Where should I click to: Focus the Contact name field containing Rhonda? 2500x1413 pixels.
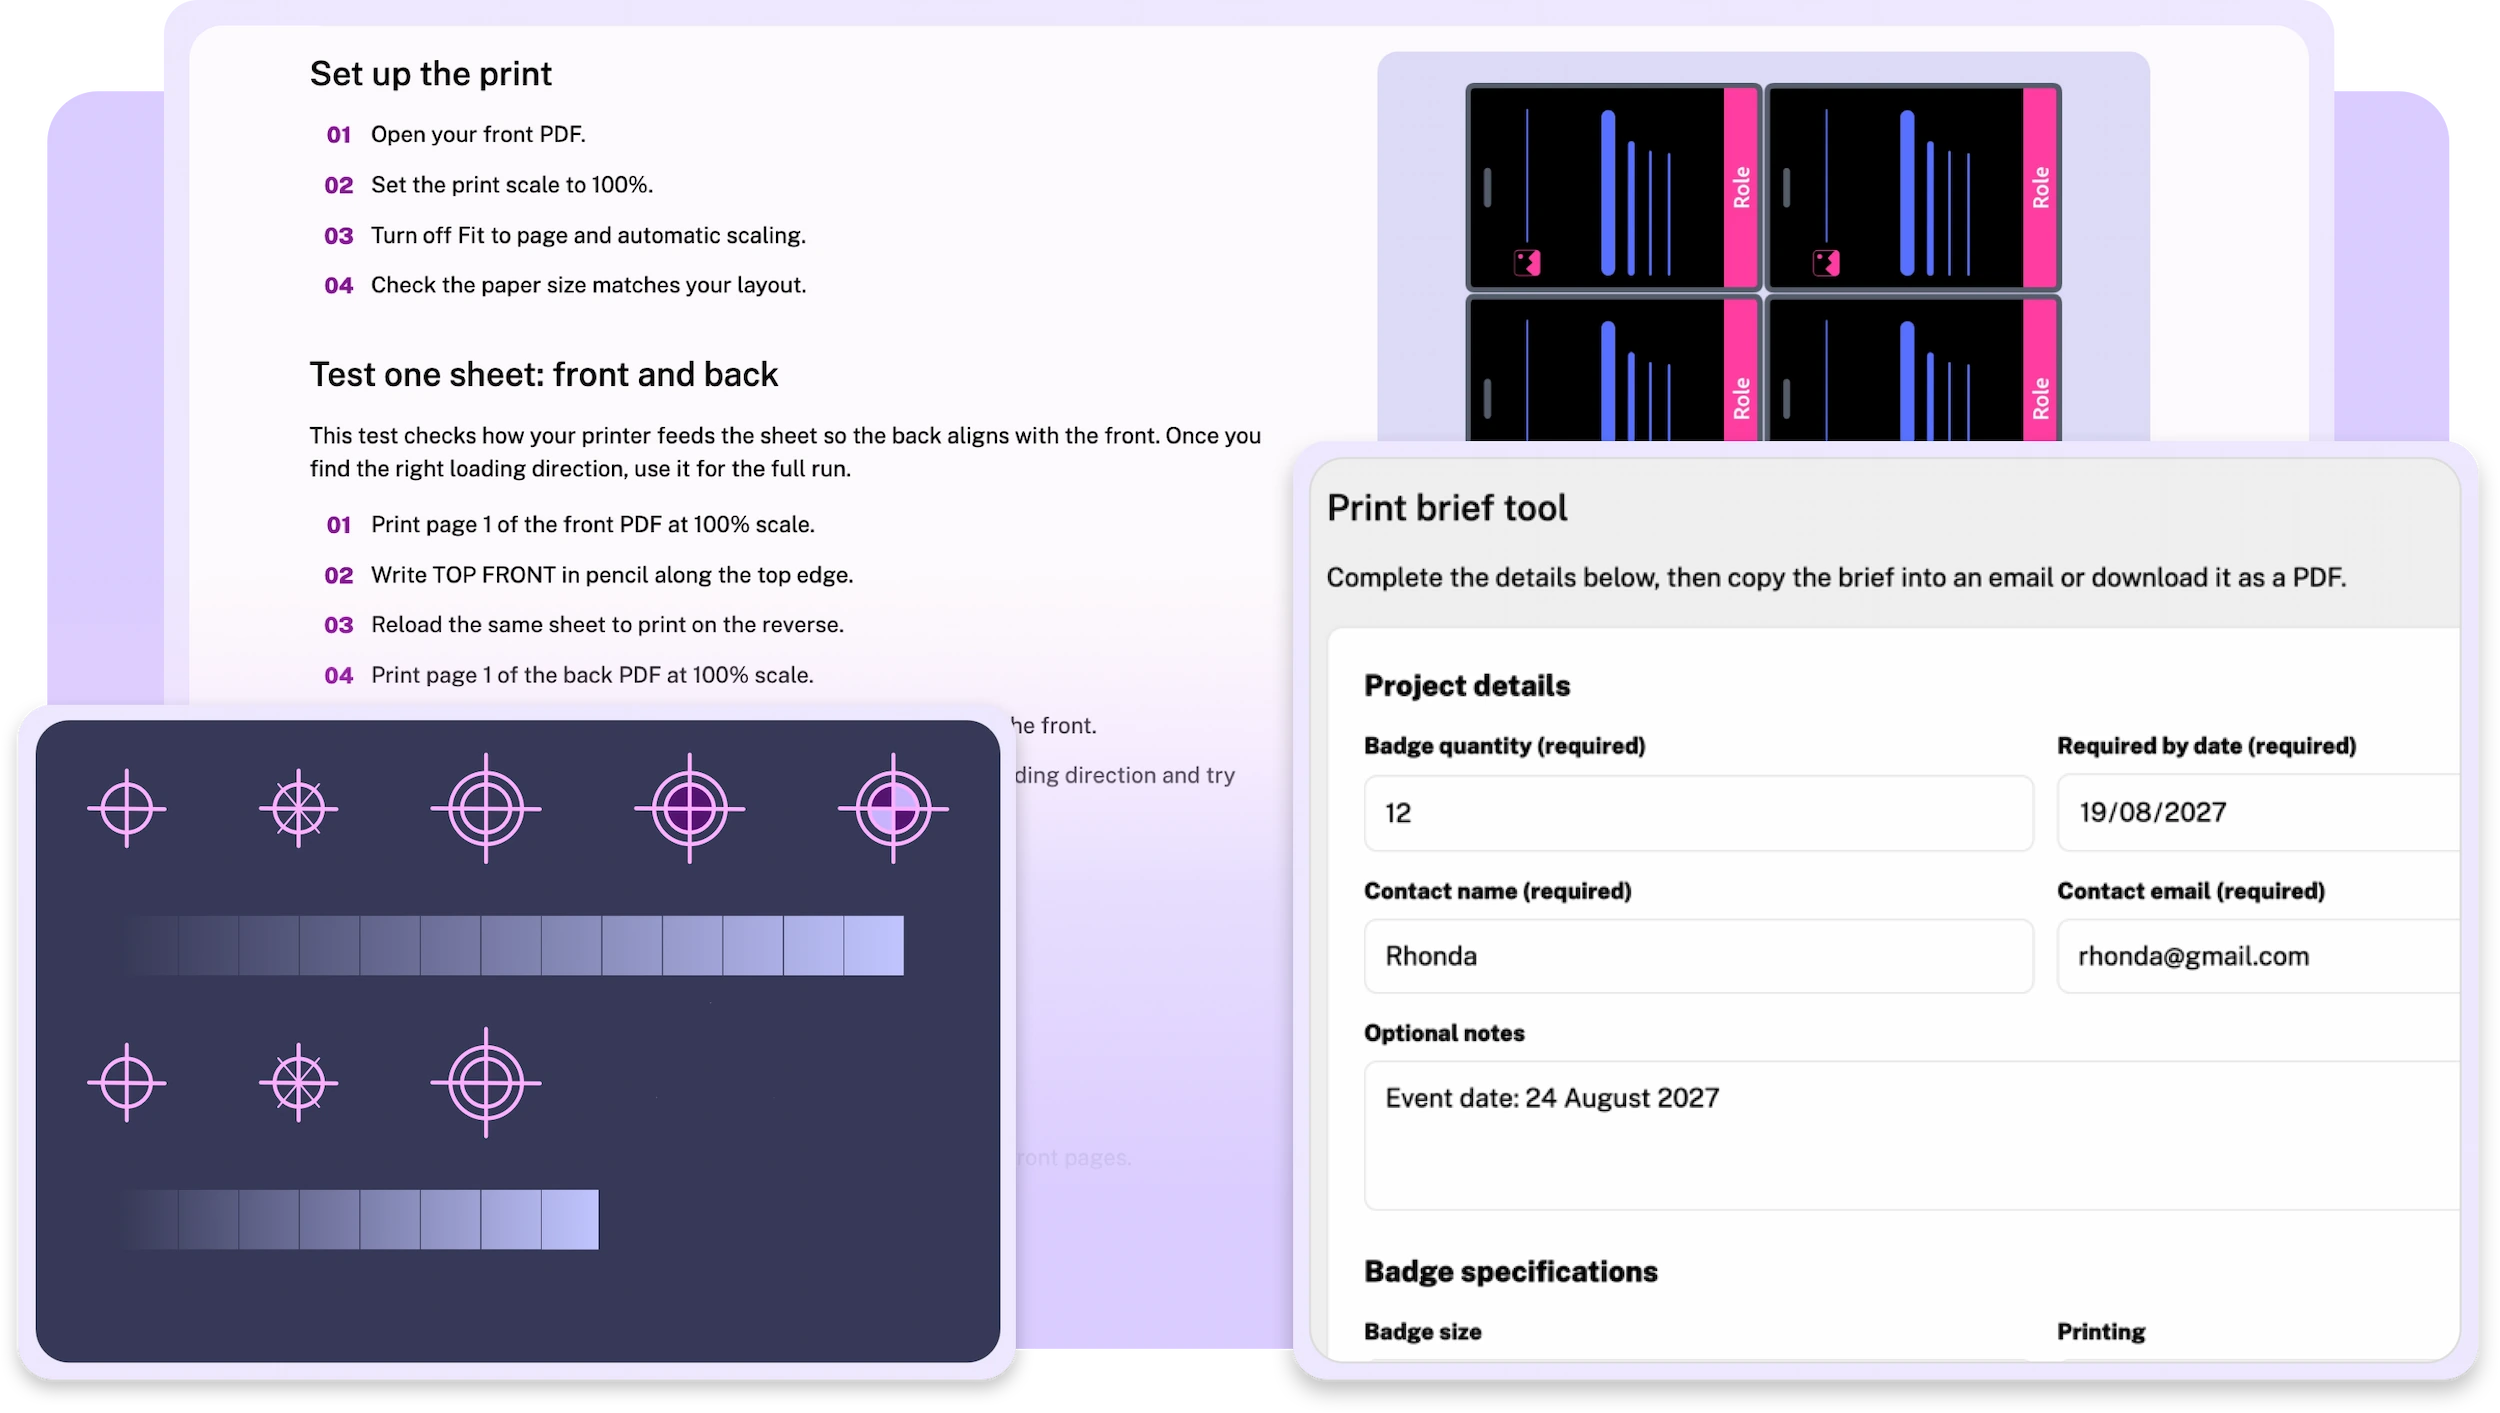coord(1698,956)
